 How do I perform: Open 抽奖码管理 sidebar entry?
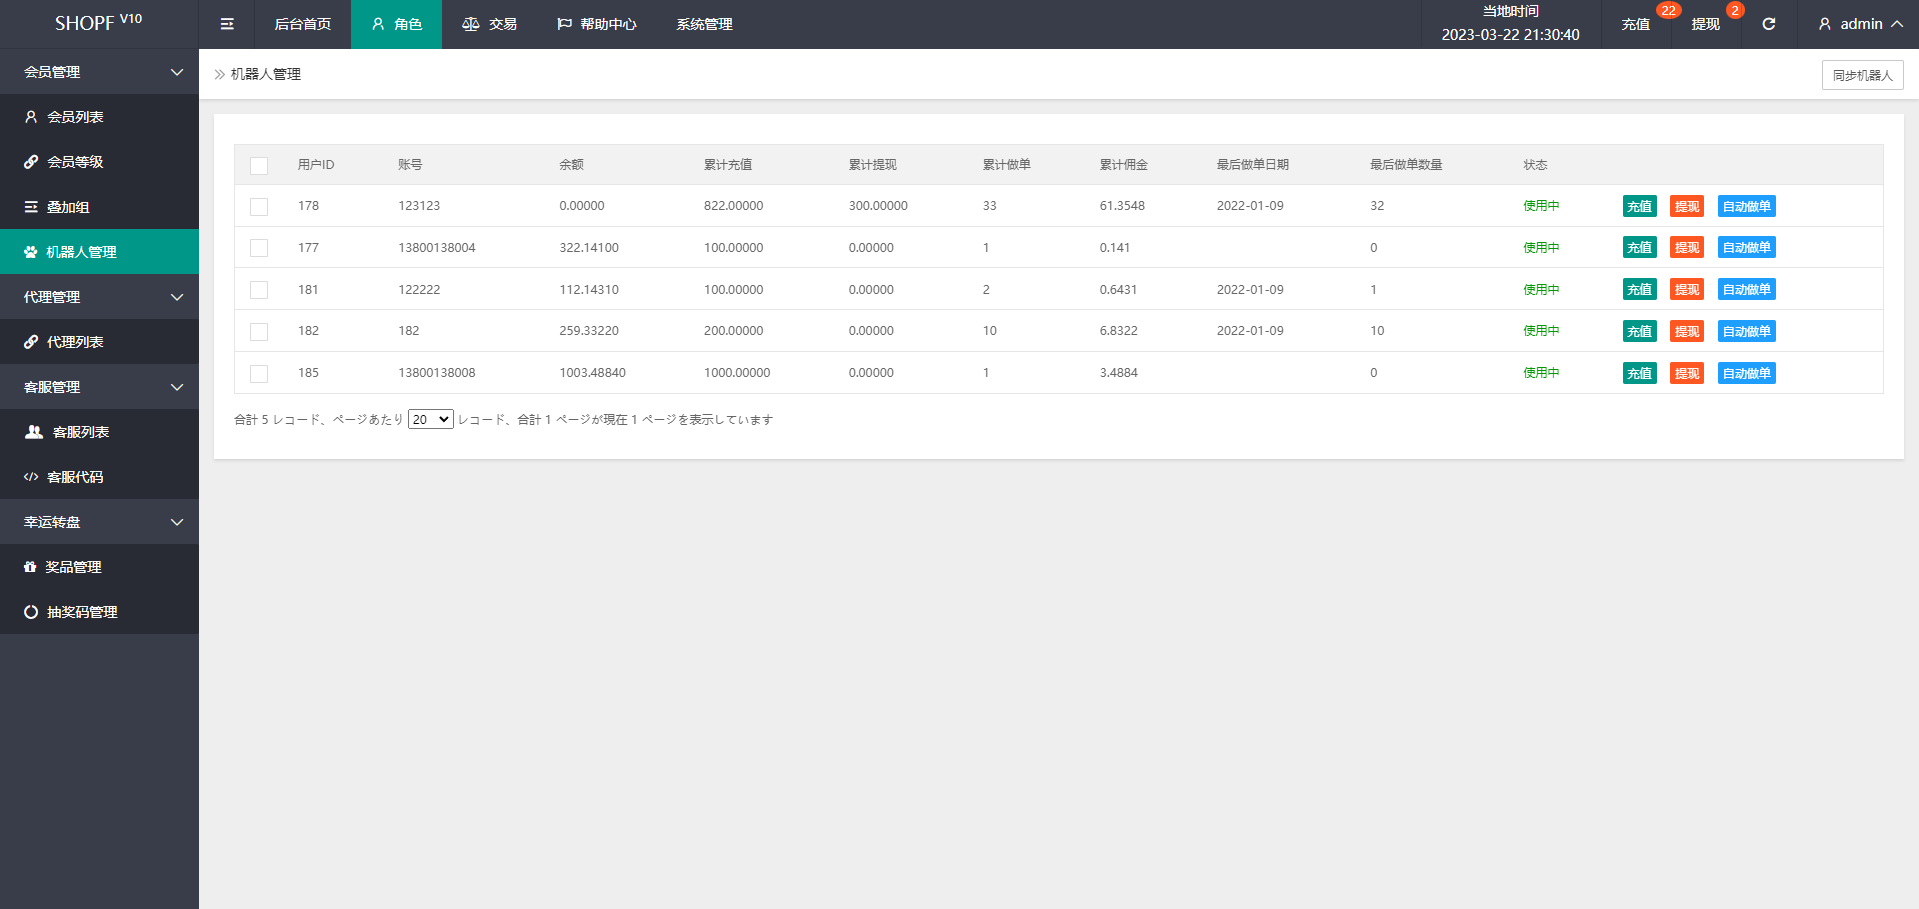click(x=82, y=612)
